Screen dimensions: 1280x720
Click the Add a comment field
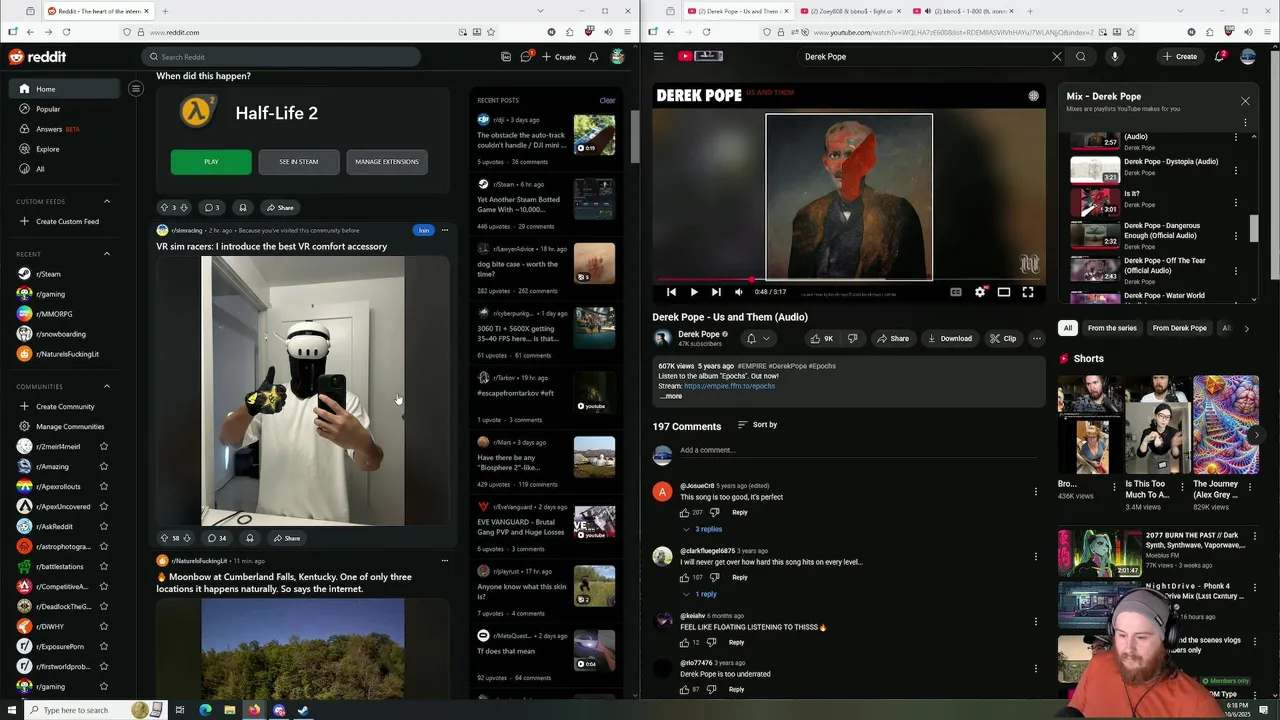(x=860, y=450)
